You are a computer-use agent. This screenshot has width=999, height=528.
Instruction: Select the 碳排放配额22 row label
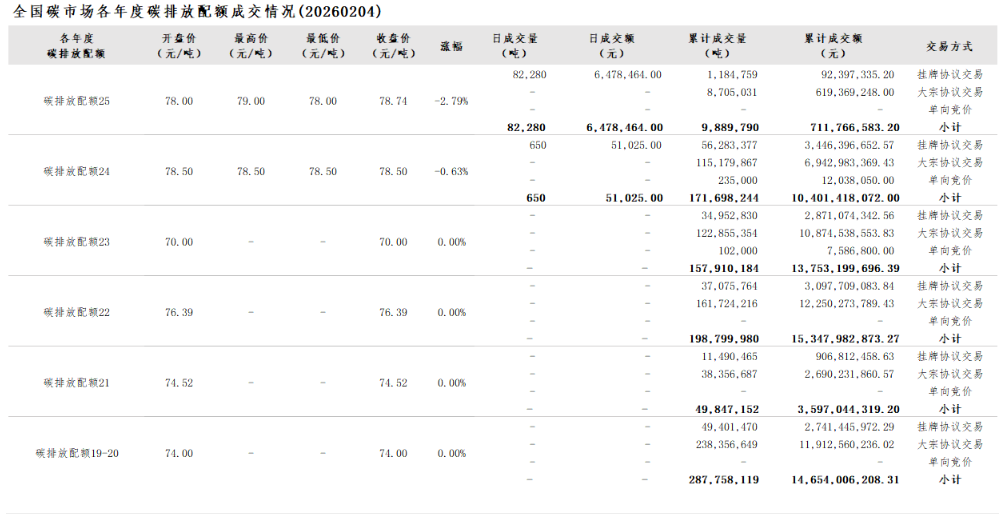click(77, 312)
